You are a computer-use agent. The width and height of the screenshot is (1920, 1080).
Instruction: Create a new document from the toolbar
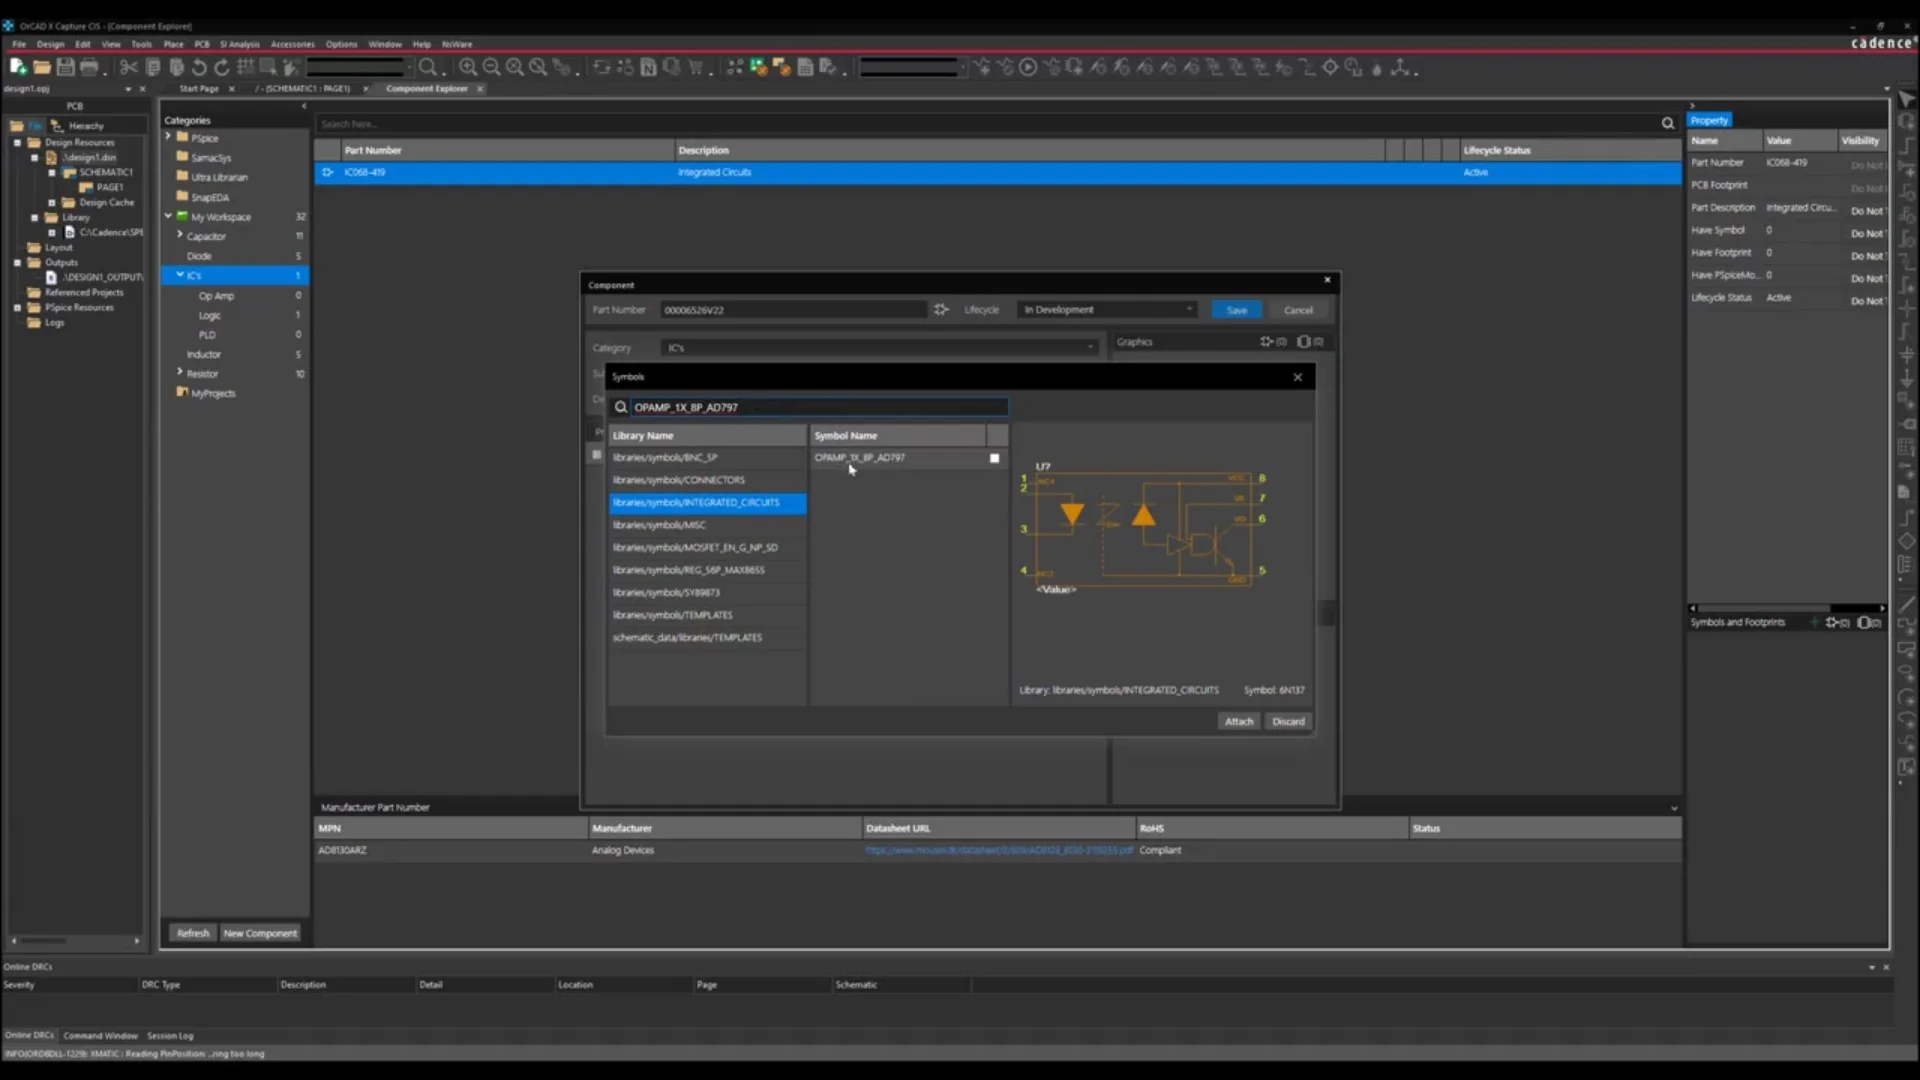click(x=18, y=67)
